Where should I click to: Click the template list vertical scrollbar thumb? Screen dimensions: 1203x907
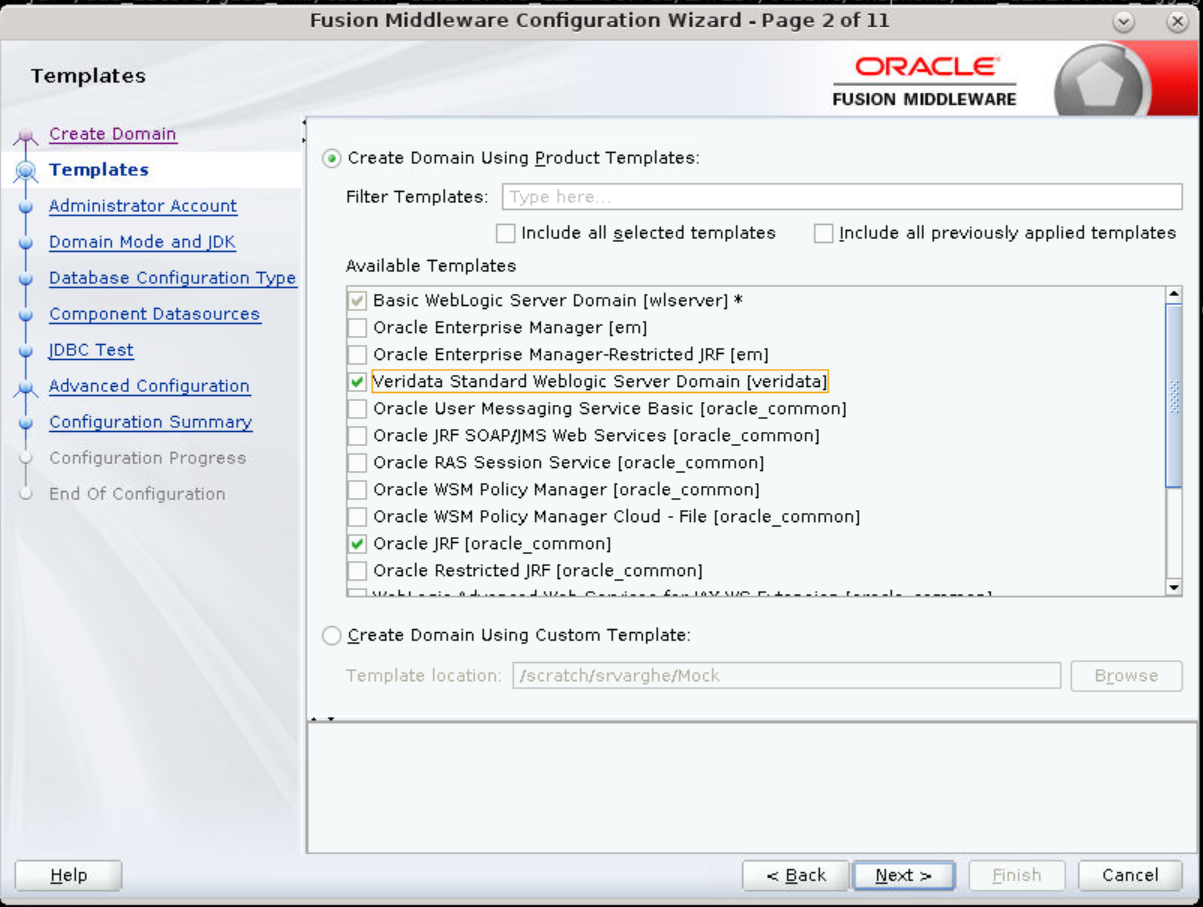pyautogui.click(x=1174, y=396)
